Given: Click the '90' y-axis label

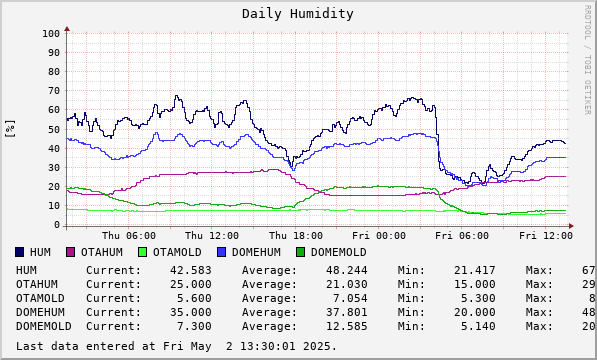Looking at the screenshot, I should [x=54, y=53].
